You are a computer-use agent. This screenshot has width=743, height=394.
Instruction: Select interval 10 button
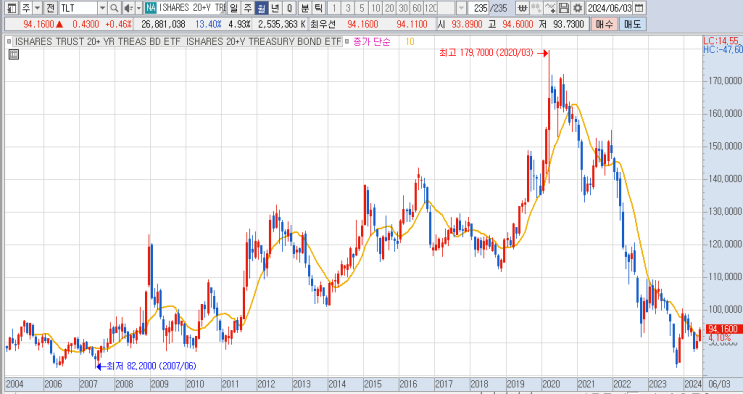pos(375,8)
